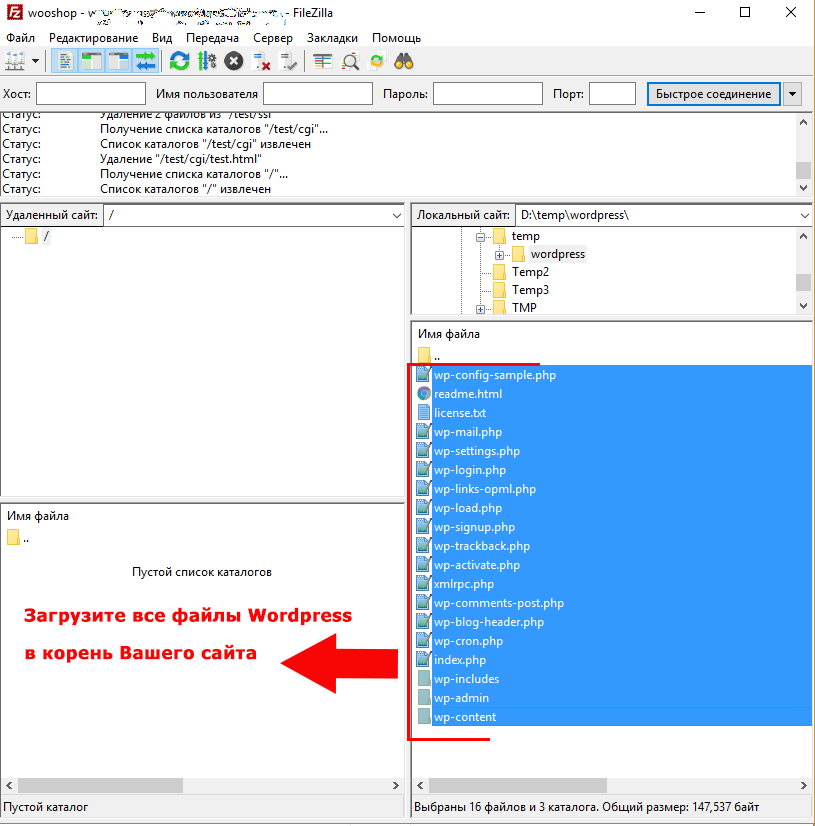This screenshot has height=826, width=815.
Task: Focus the Порт input field
Action: click(612, 94)
